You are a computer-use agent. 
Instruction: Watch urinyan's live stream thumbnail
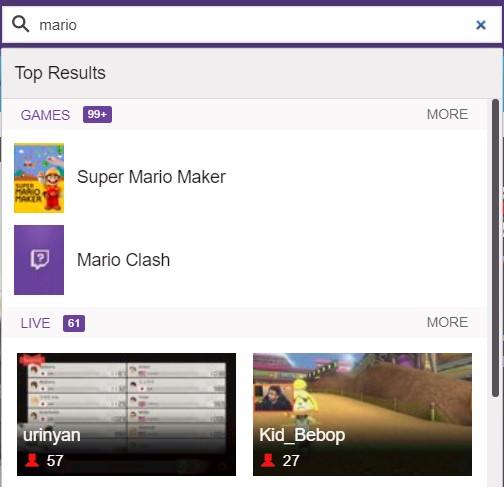[126, 414]
